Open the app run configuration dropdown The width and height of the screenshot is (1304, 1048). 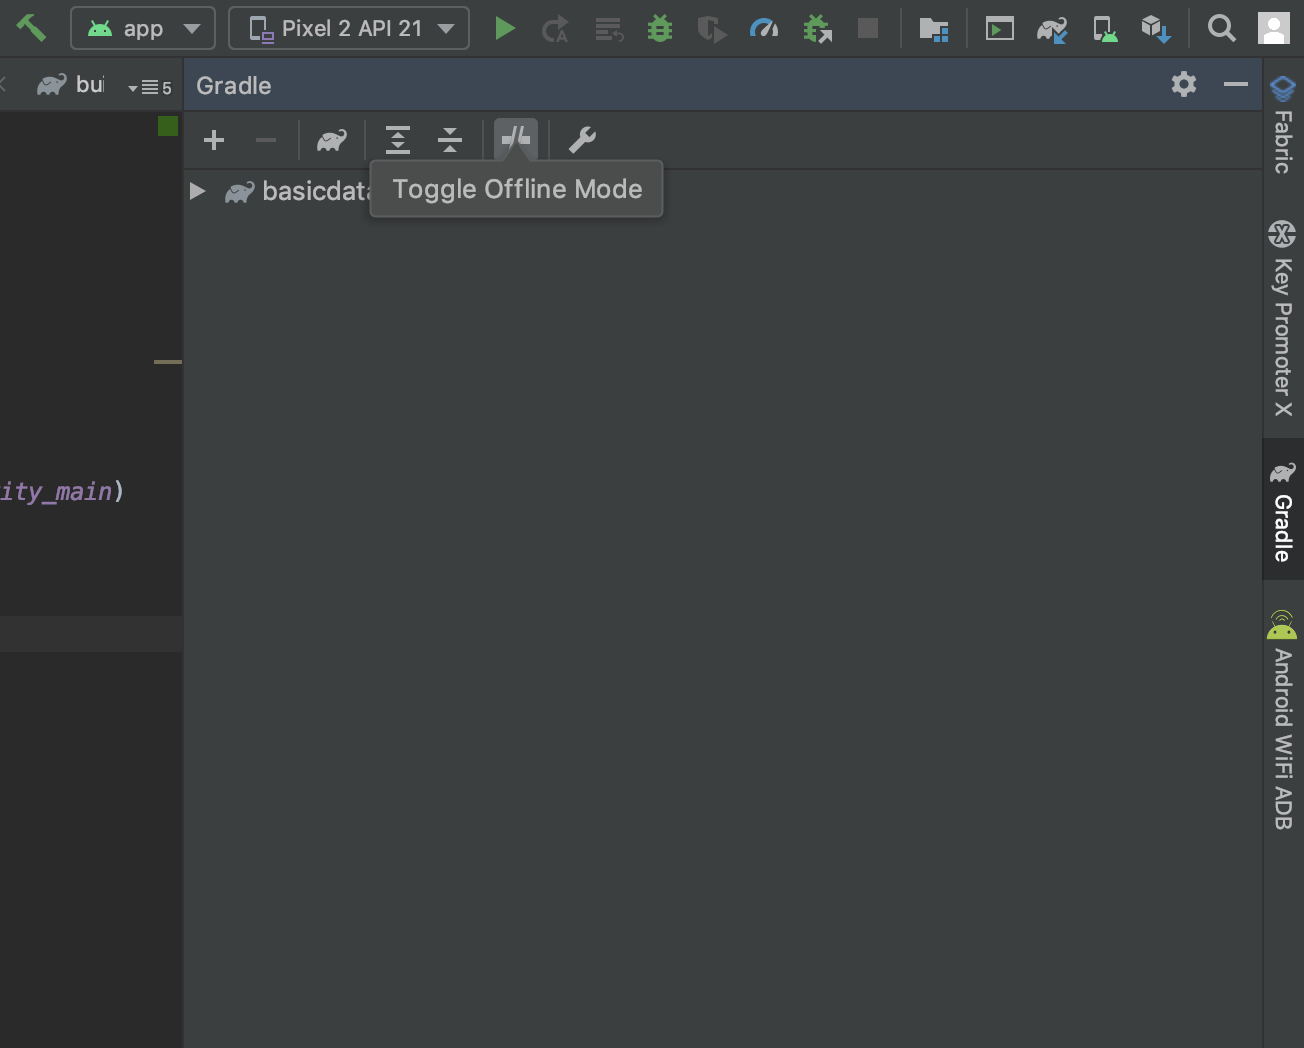tap(142, 28)
